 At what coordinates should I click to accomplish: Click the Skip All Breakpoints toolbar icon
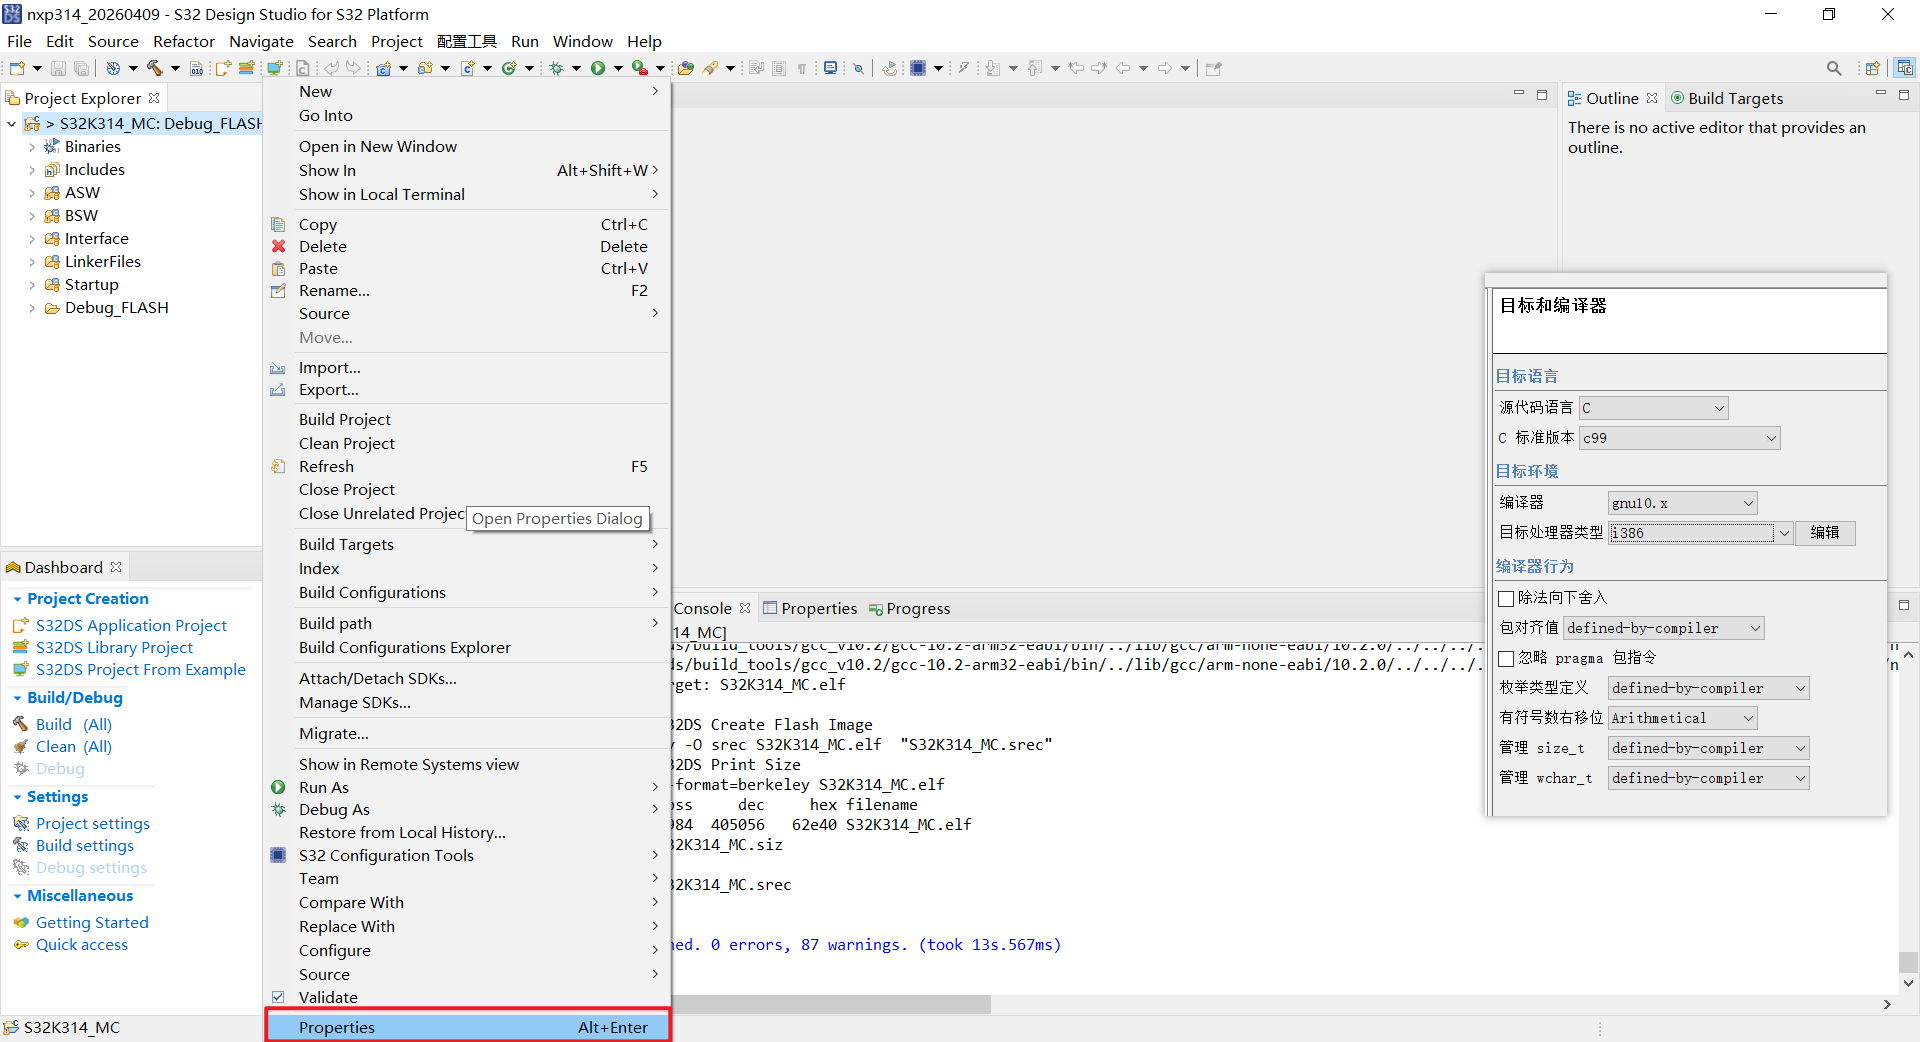click(858, 68)
